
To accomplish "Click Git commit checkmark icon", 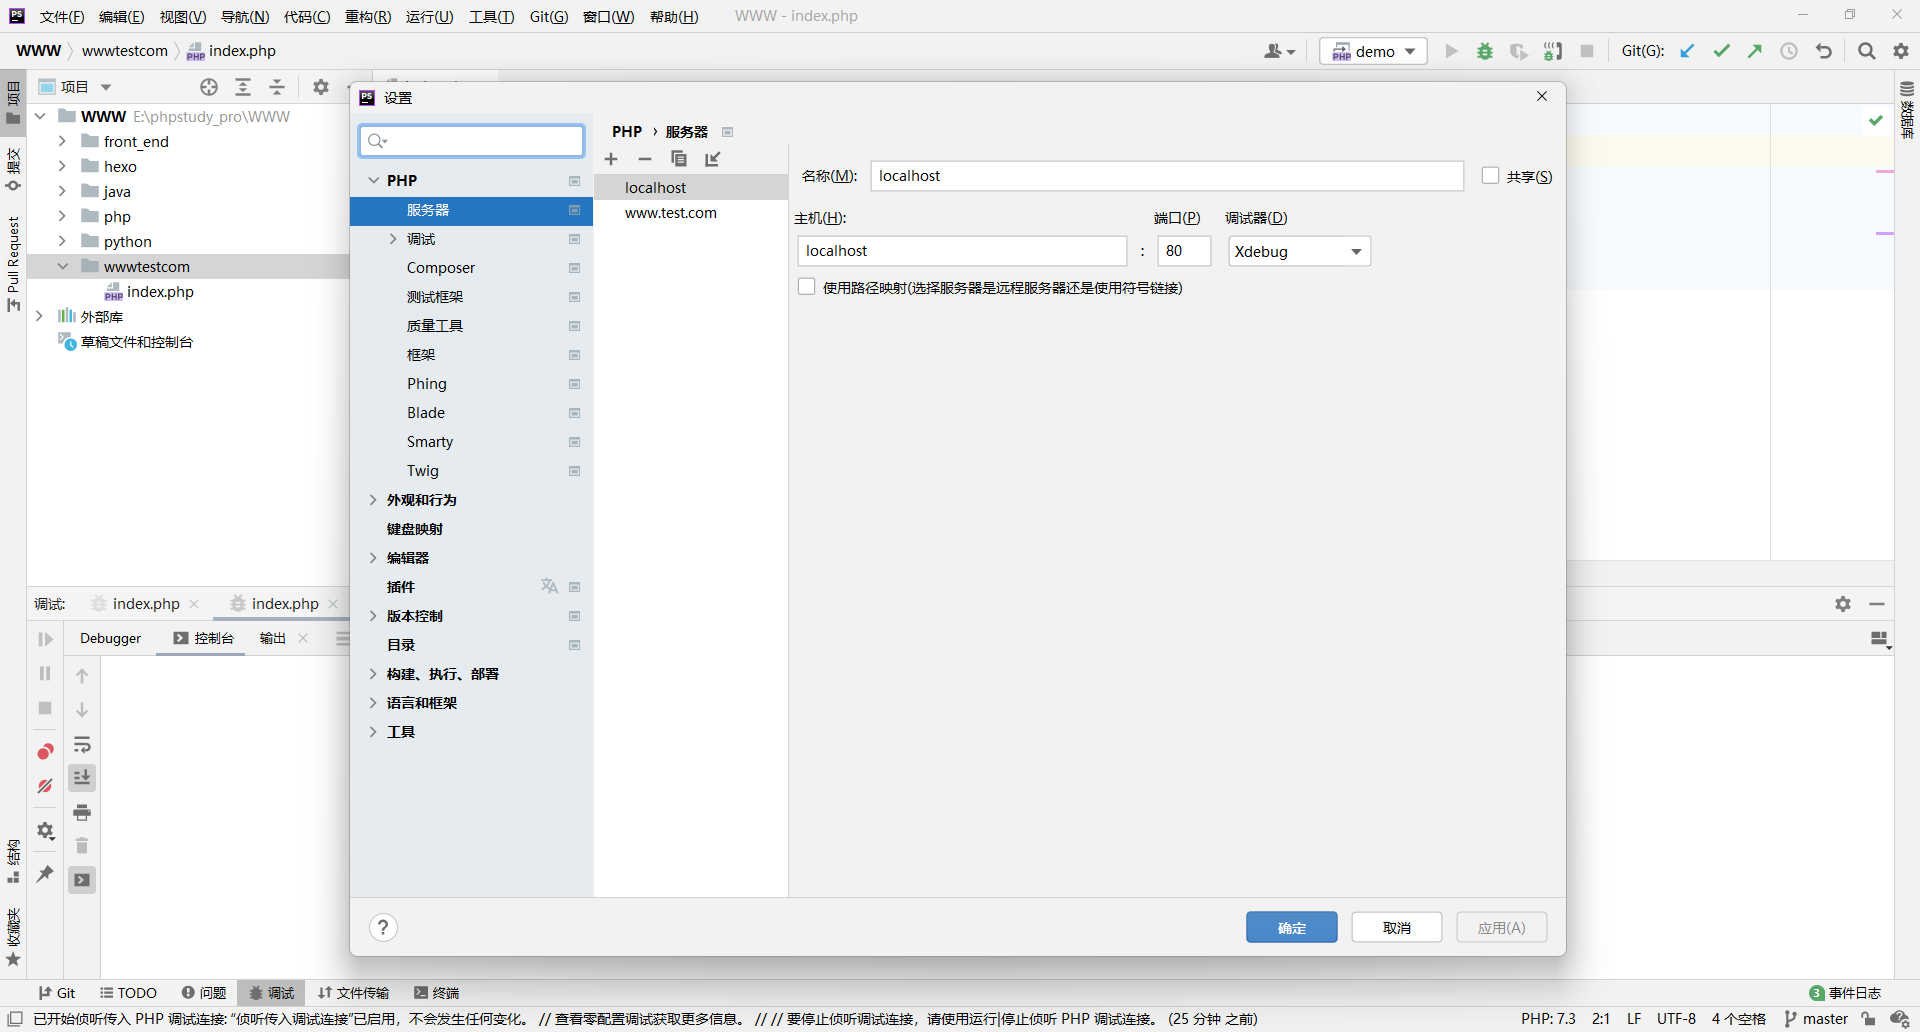I will (x=1721, y=51).
